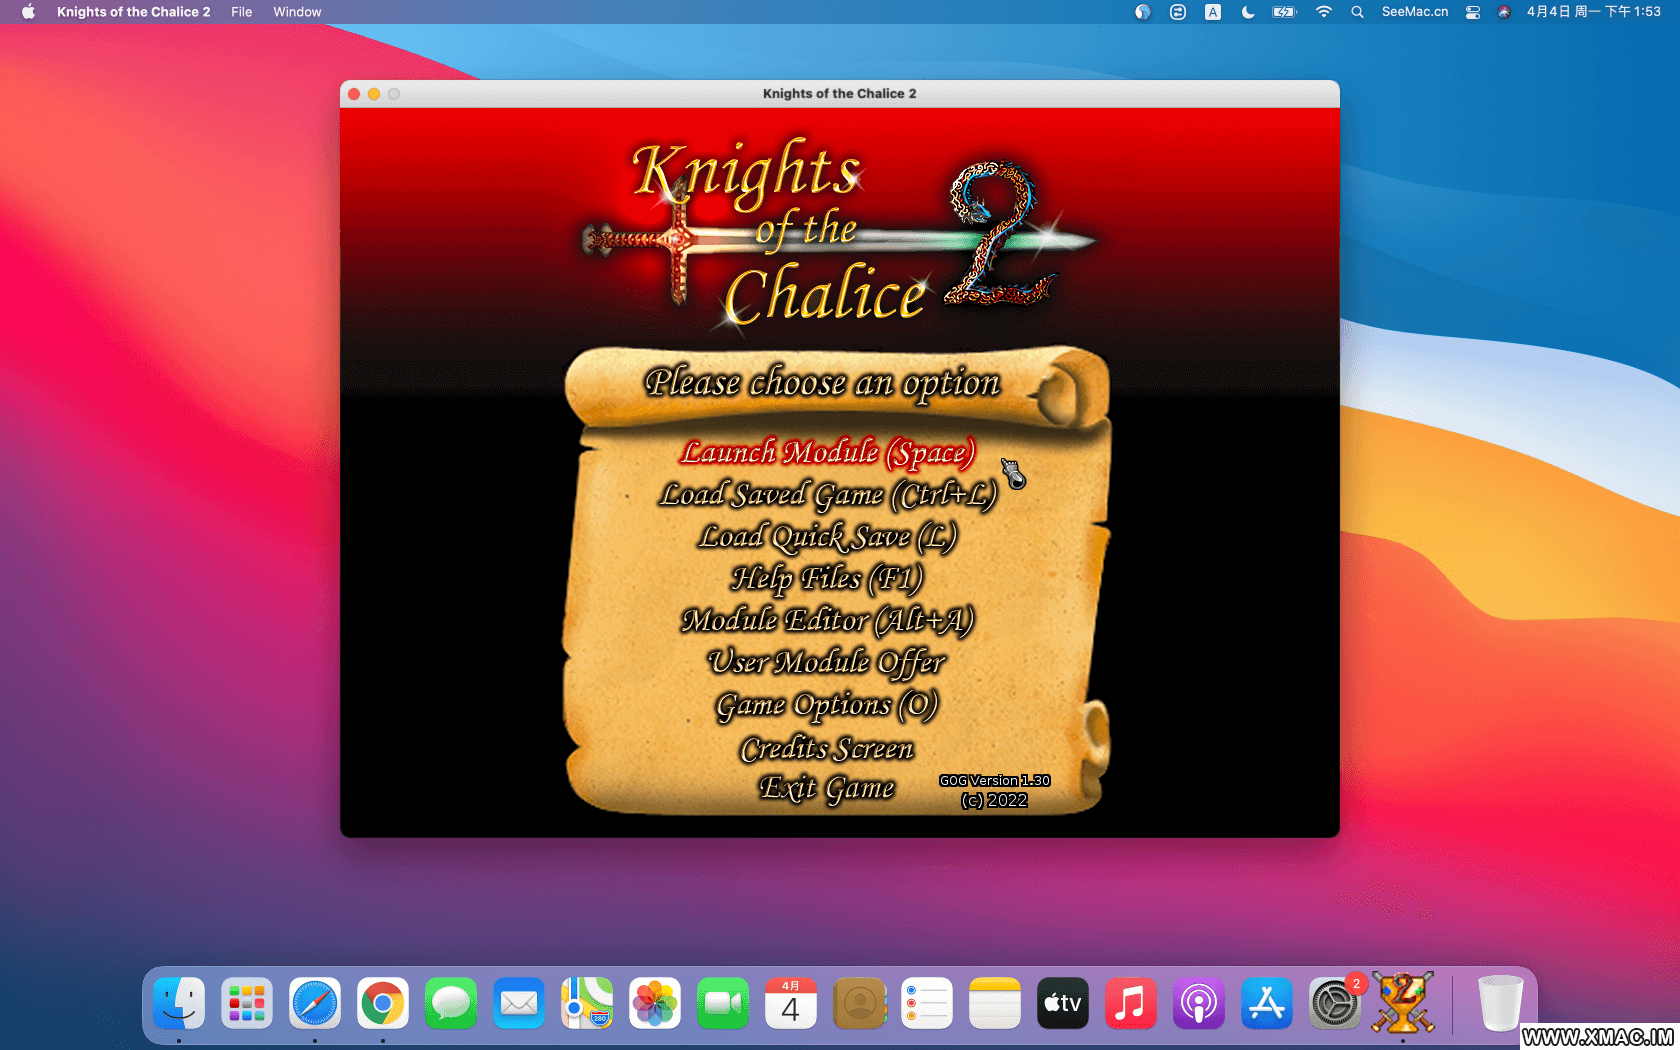1680x1050 pixels.
Task: Open Mail in the Dock
Action: pos(519,1003)
